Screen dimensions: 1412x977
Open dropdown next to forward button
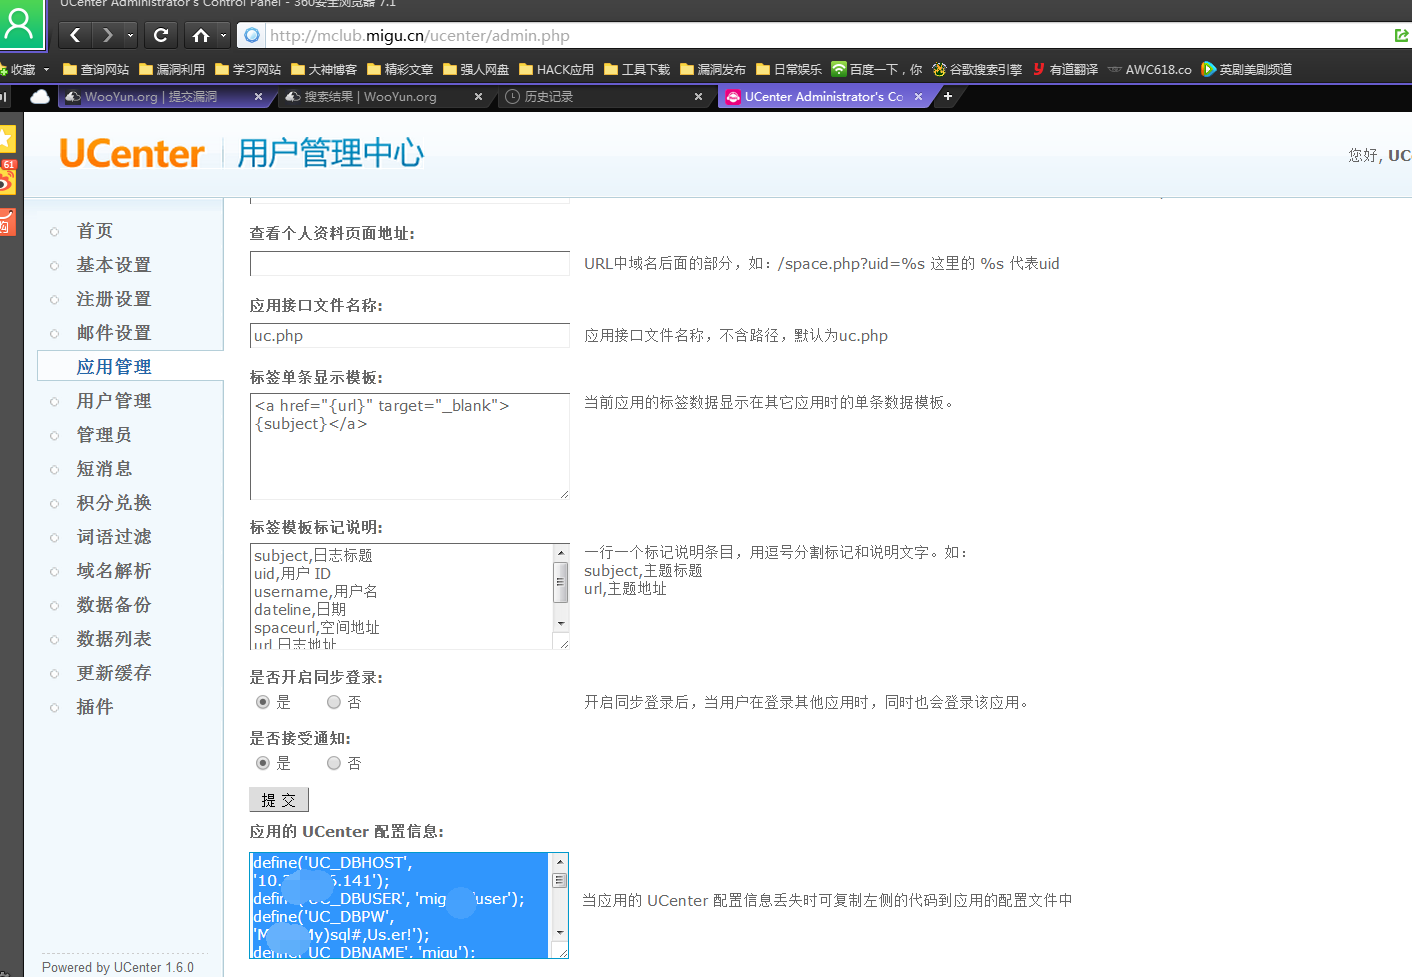pyautogui.click(x=130, y=35)
